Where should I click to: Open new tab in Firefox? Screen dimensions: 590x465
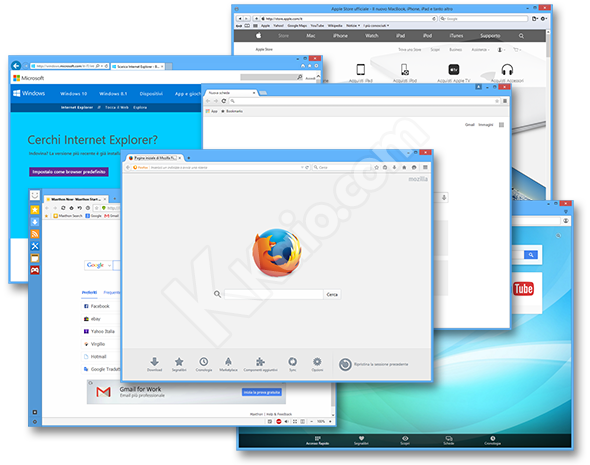[x=189, y=158]
